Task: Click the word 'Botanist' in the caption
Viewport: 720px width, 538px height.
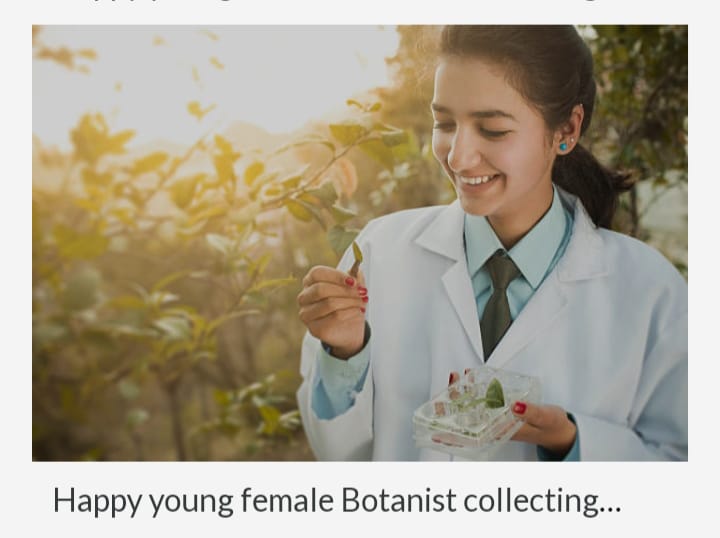Action: coord(399,499)
